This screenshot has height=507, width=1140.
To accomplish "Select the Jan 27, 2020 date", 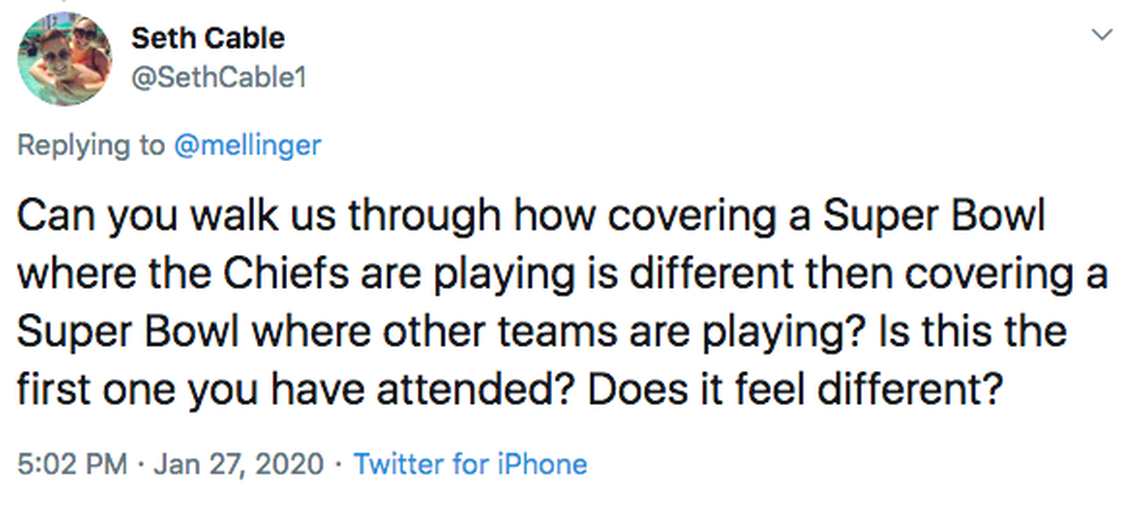I will 238,464.
